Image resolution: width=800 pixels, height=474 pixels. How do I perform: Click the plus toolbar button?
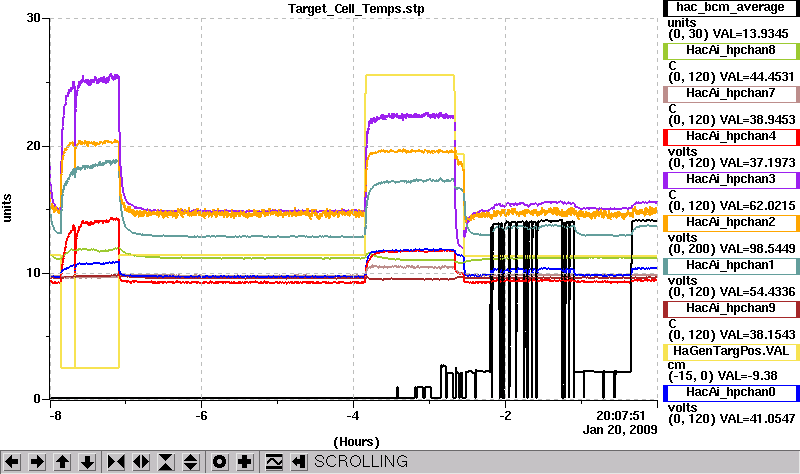point(245,462)
